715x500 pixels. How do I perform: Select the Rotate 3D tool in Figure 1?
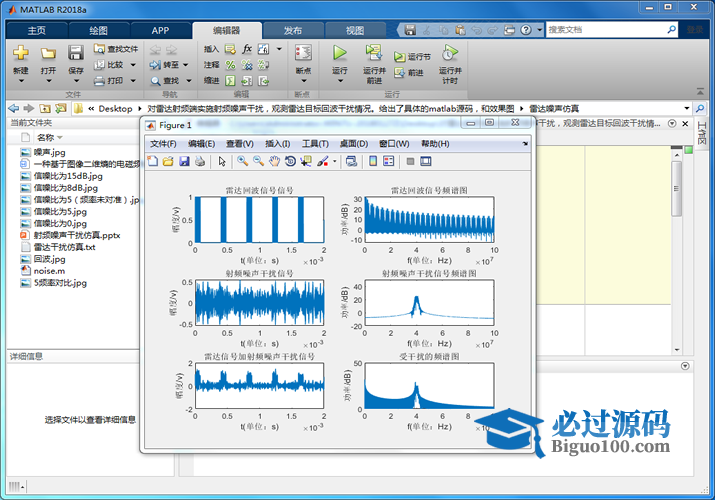tap(290, 161)
